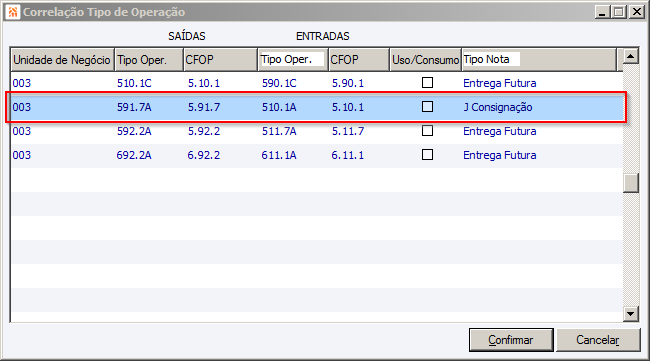Click the Confirmar button
The width and height of the screenshot is (650, 361).
pos(511,340)
